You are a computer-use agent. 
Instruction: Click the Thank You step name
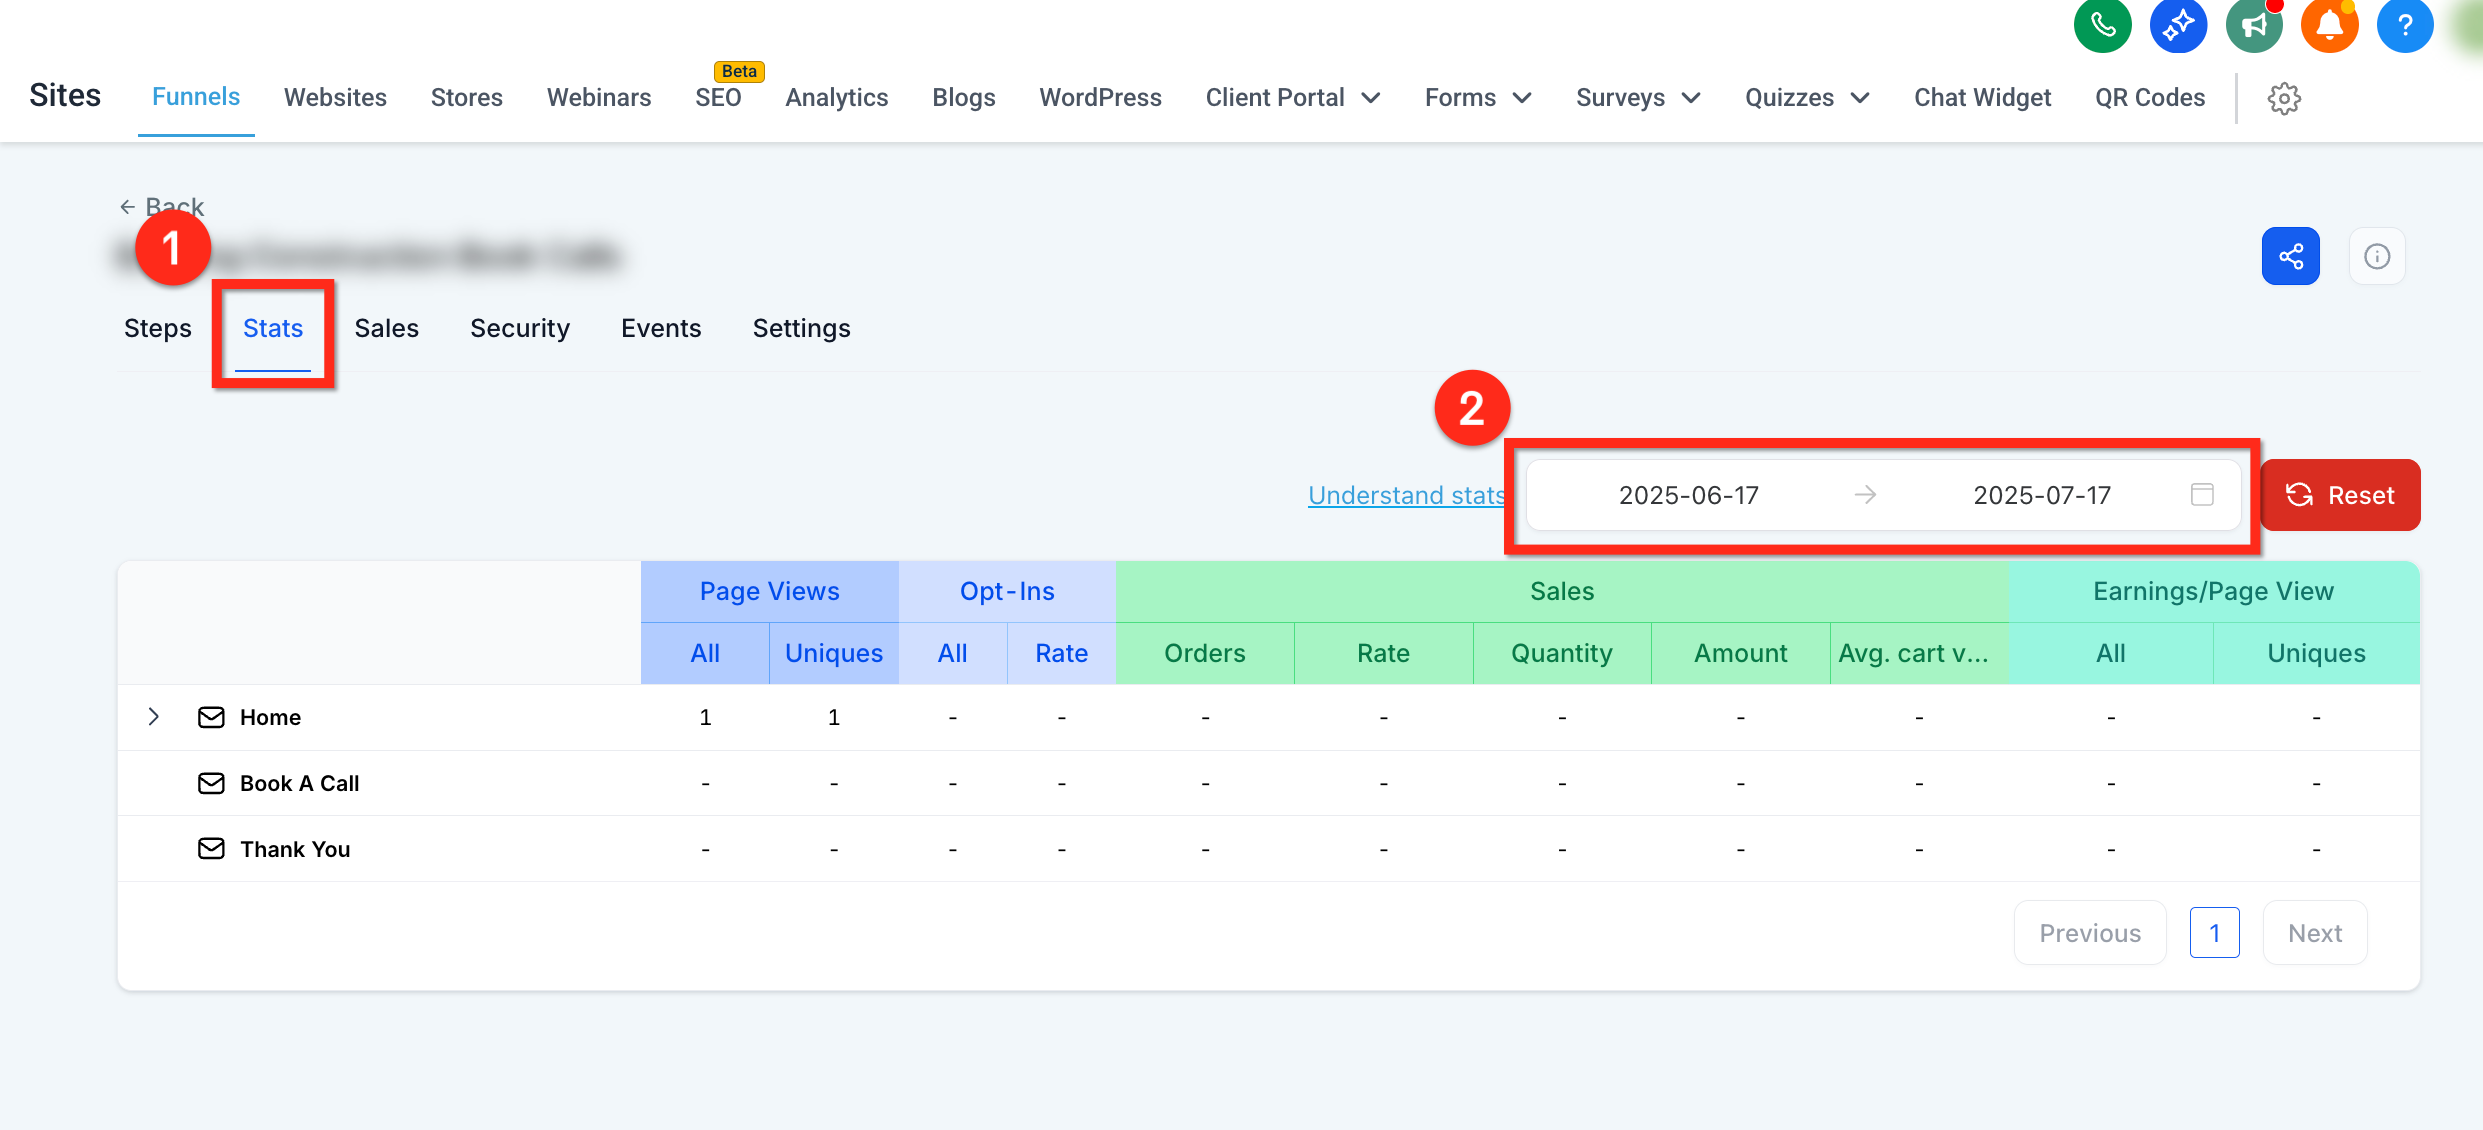[x=295, y=849]
